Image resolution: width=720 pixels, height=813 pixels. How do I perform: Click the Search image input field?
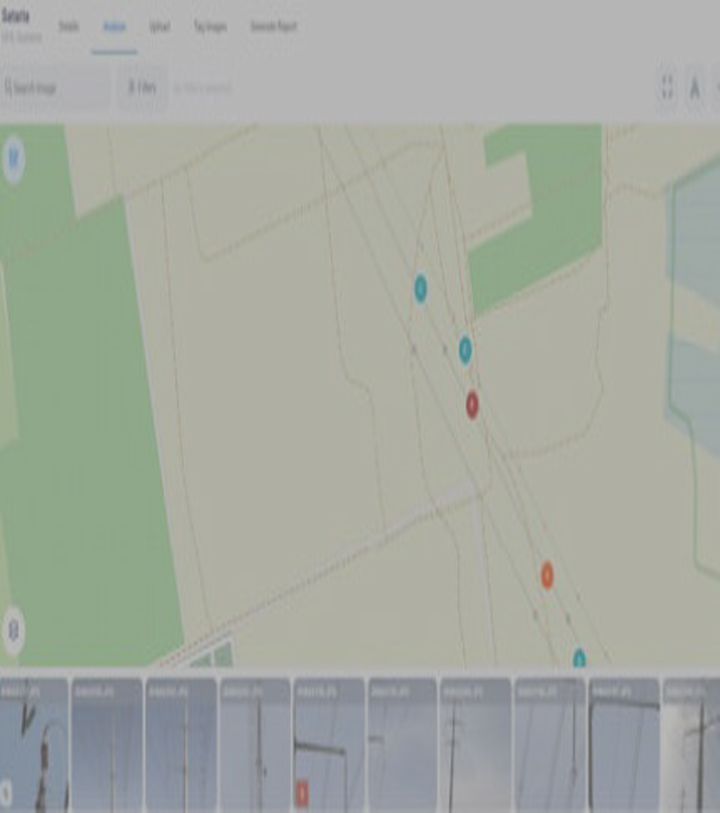coord(55,88)
